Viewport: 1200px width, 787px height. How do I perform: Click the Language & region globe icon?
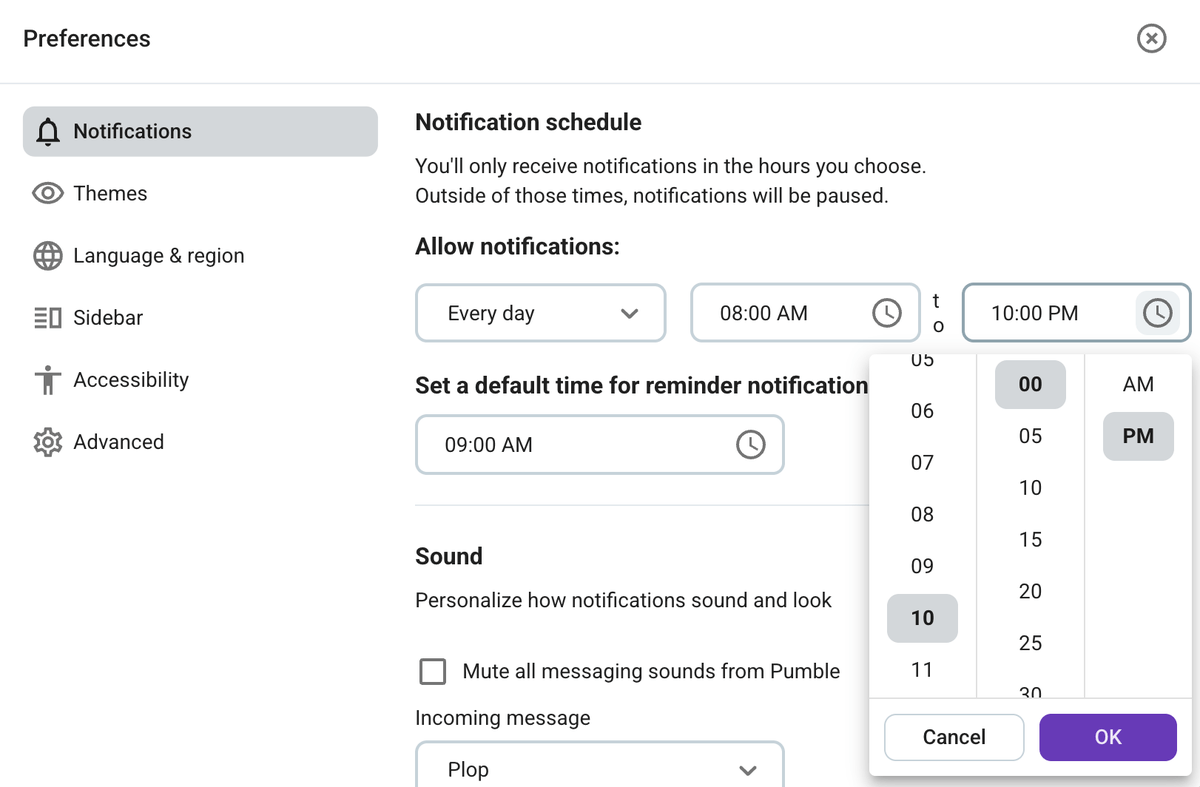46,255
